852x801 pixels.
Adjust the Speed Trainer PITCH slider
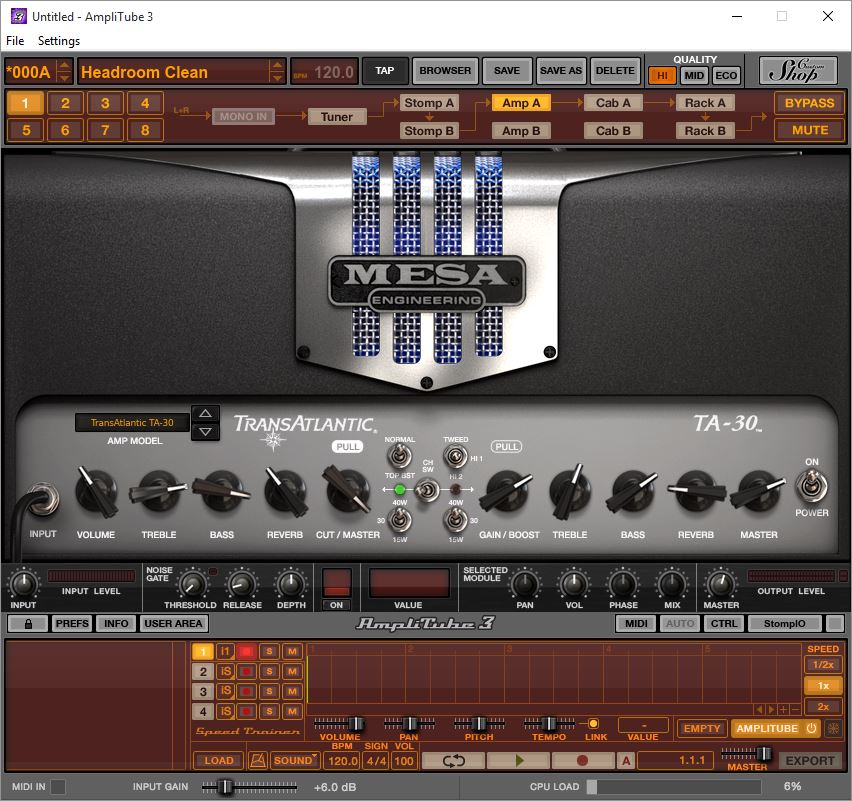[x=479, y=724]
